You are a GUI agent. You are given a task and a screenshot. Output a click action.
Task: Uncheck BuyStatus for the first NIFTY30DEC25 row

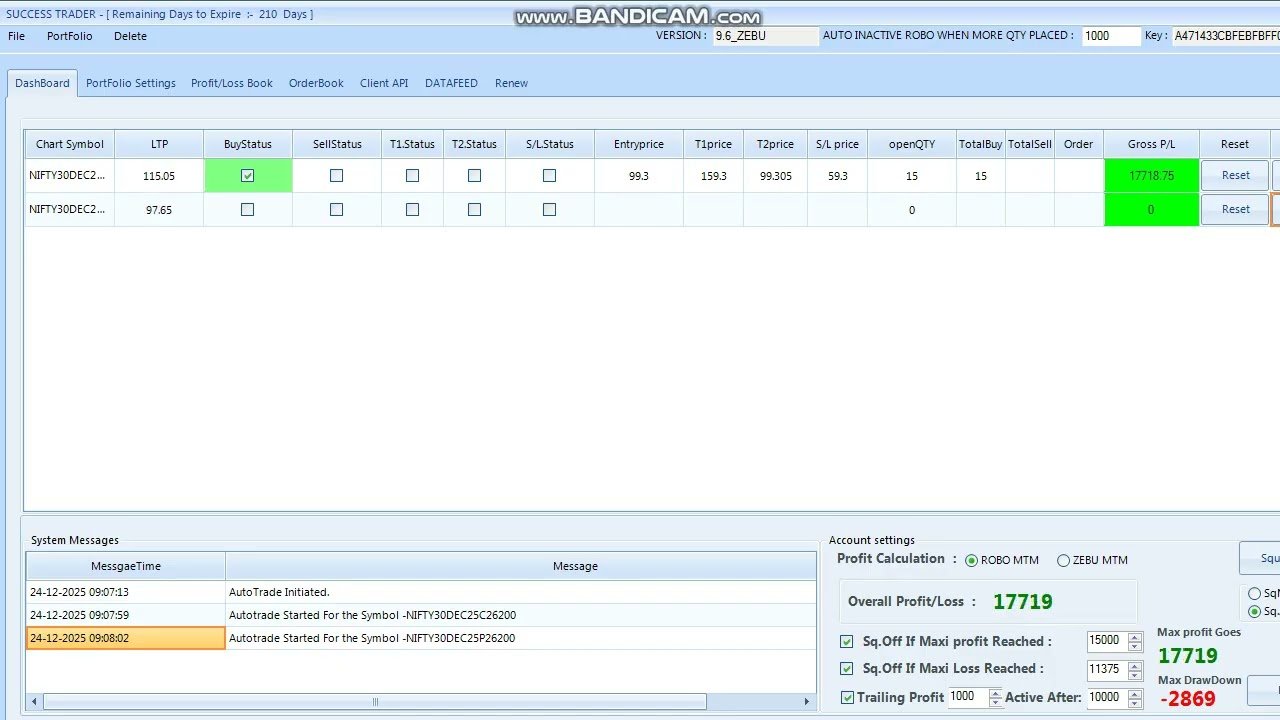pyautogui.click(x=247, y=175)
